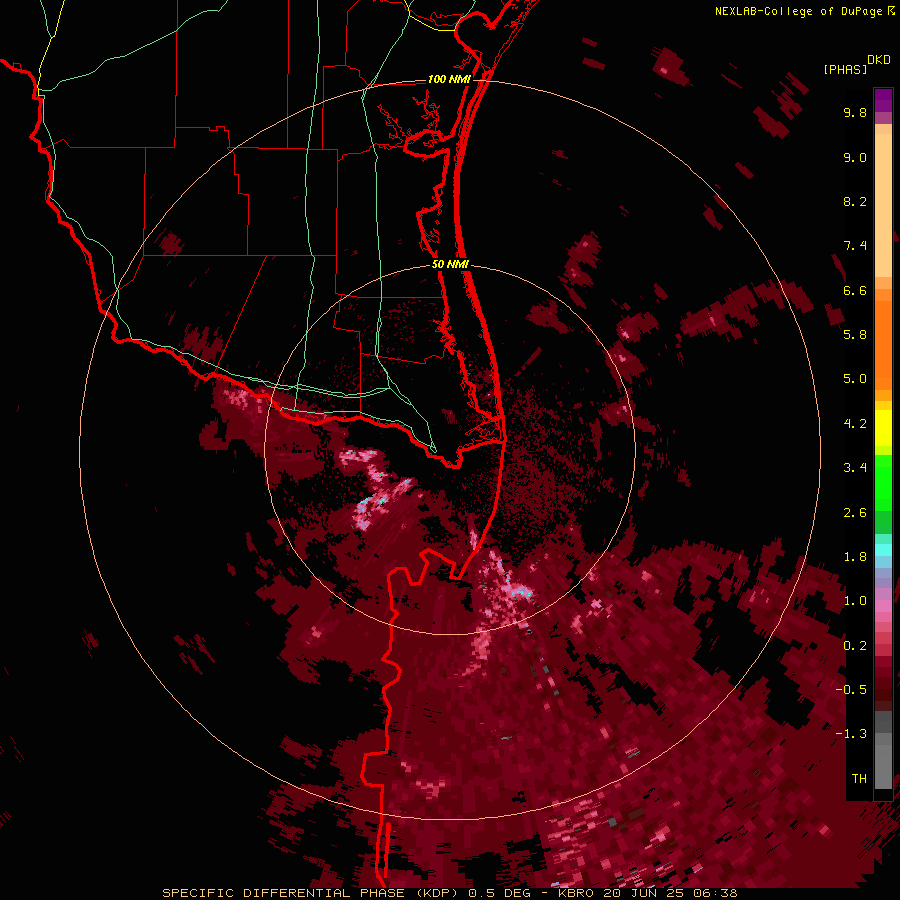Click the 100 NMI range ring label
This screenshot has height=900, width=900.
449,79
